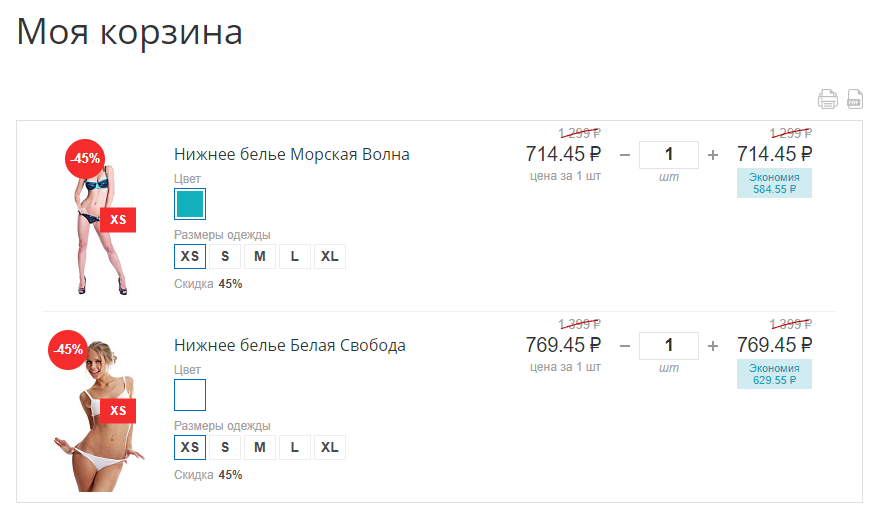The width and height of the screenshot is (882, 510).
Task: Focus the quantity field of Белая Свобода
Action: (x=668, y=346)
